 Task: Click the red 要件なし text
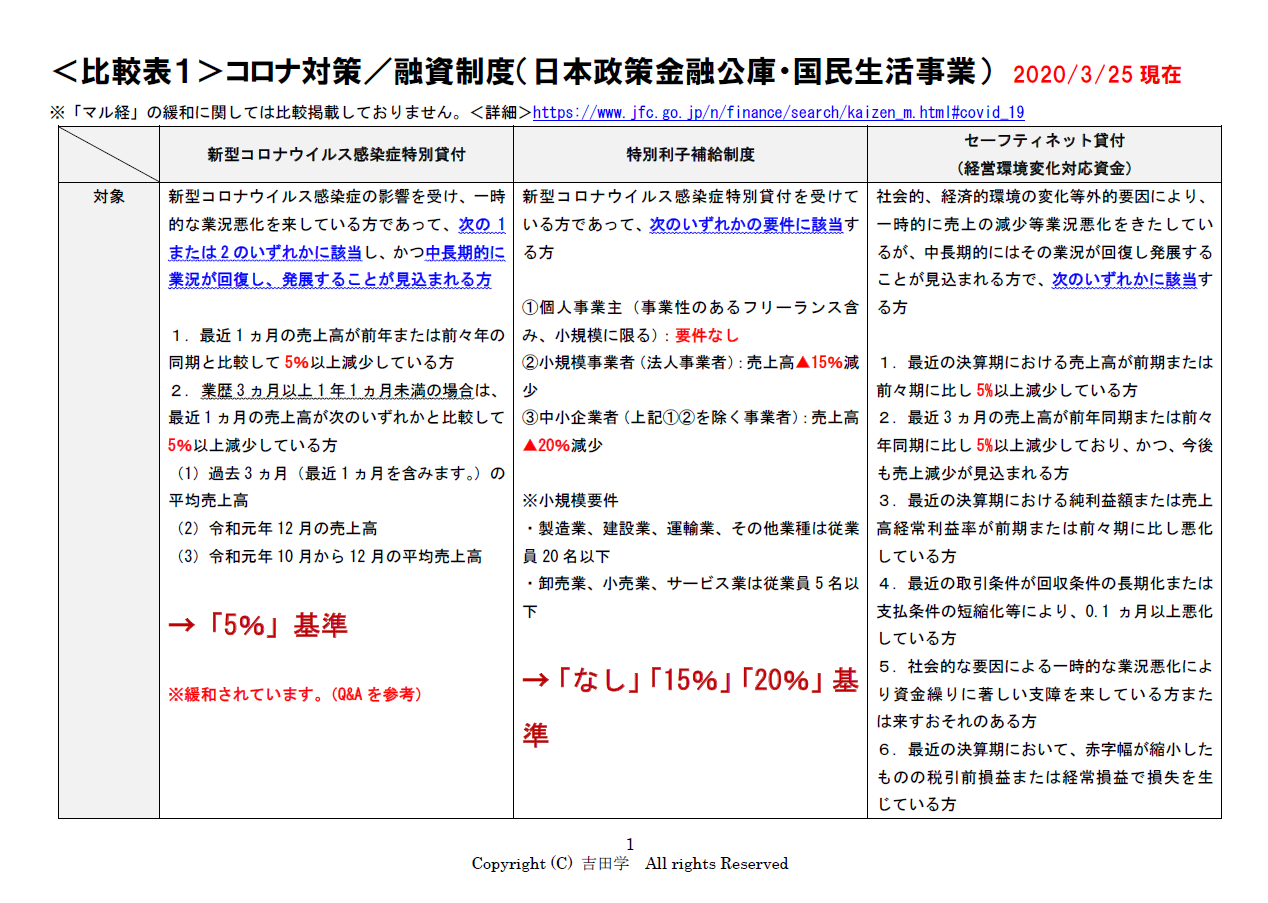coord(705,336)
